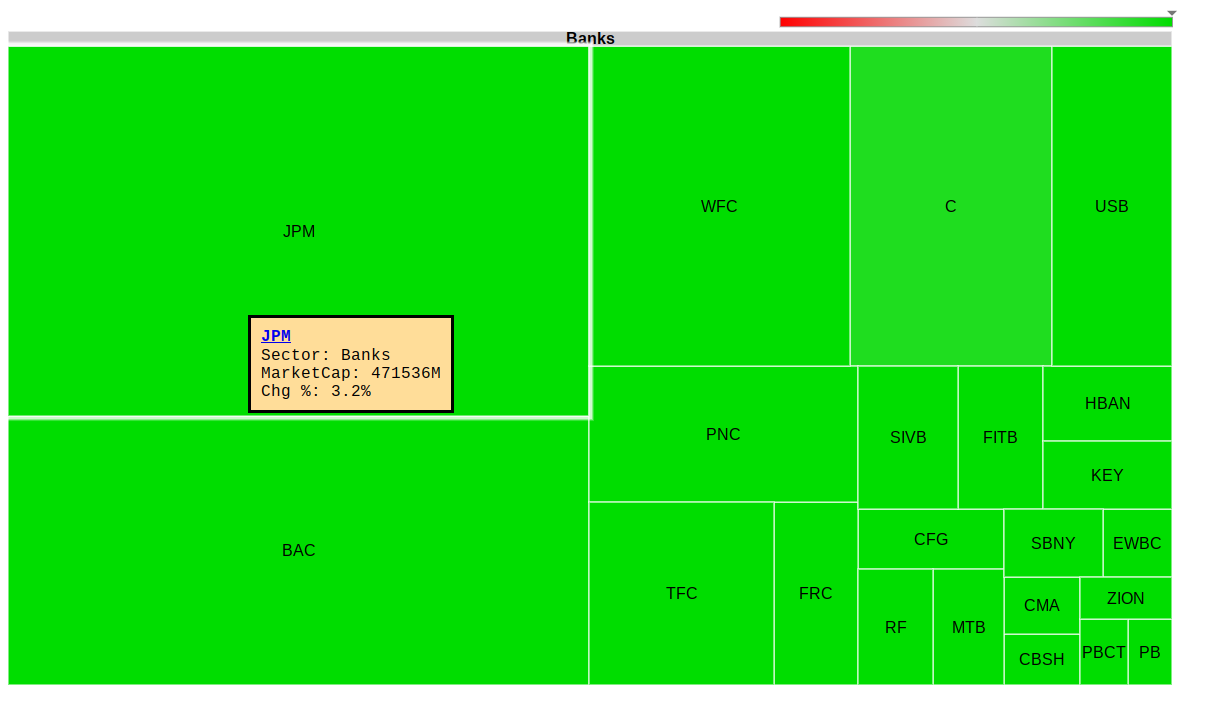This screenshot has height=702, width=1211.
Task: Select the SIVB tile
Action: click(908, 438)
